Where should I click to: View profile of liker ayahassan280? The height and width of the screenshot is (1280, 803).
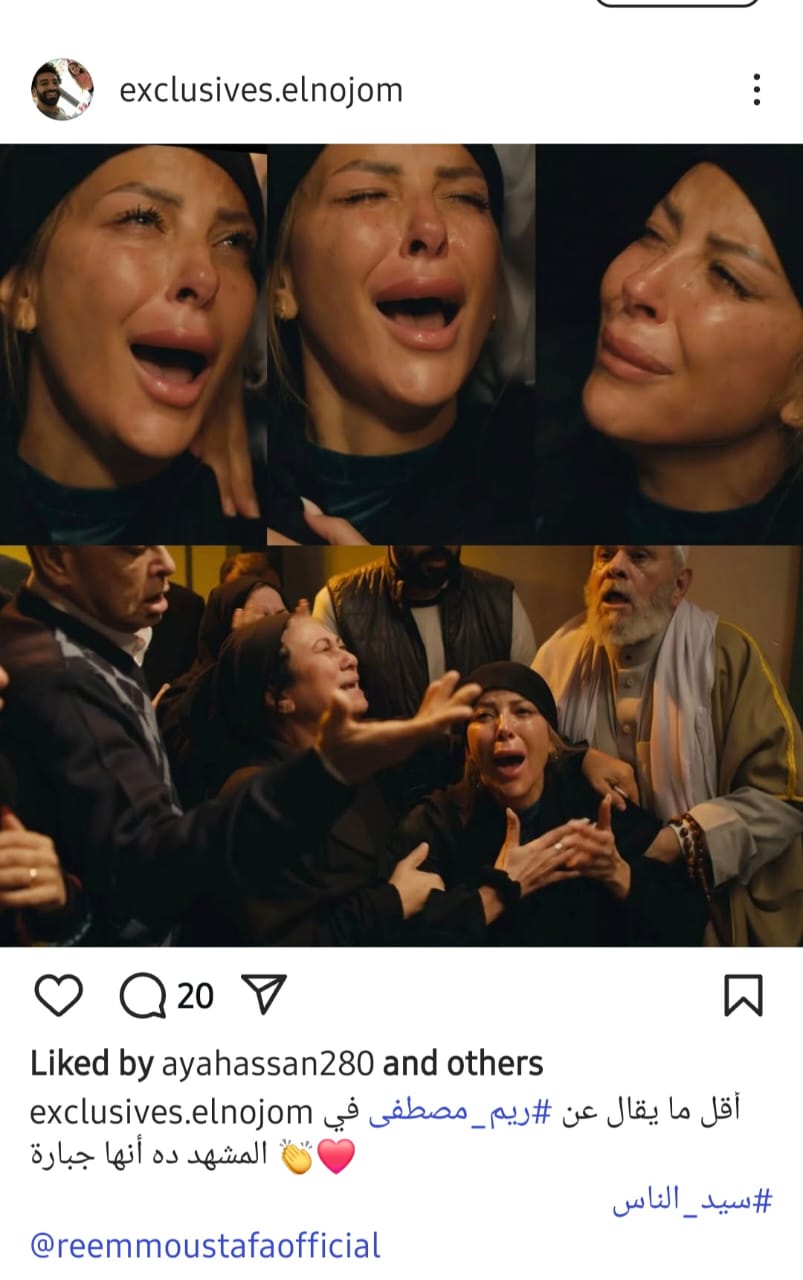[268, 1063]
